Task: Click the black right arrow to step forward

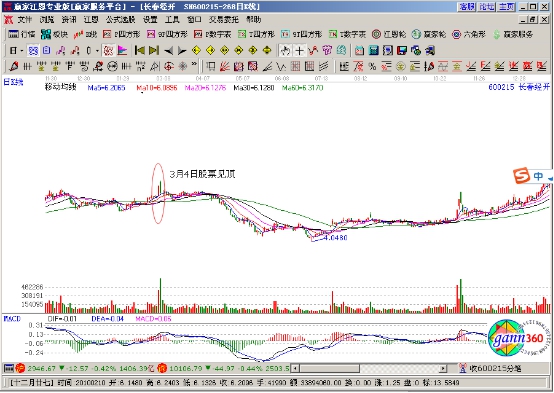Action: (x=182, y=51)
